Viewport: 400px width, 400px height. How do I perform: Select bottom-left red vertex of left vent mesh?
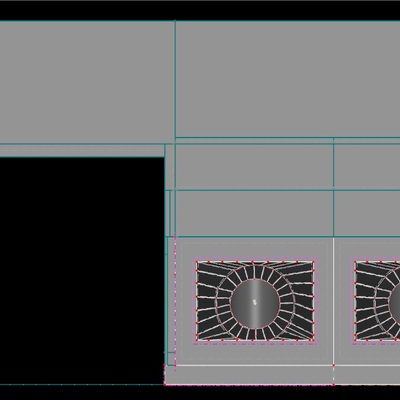[x=197, y=340]
